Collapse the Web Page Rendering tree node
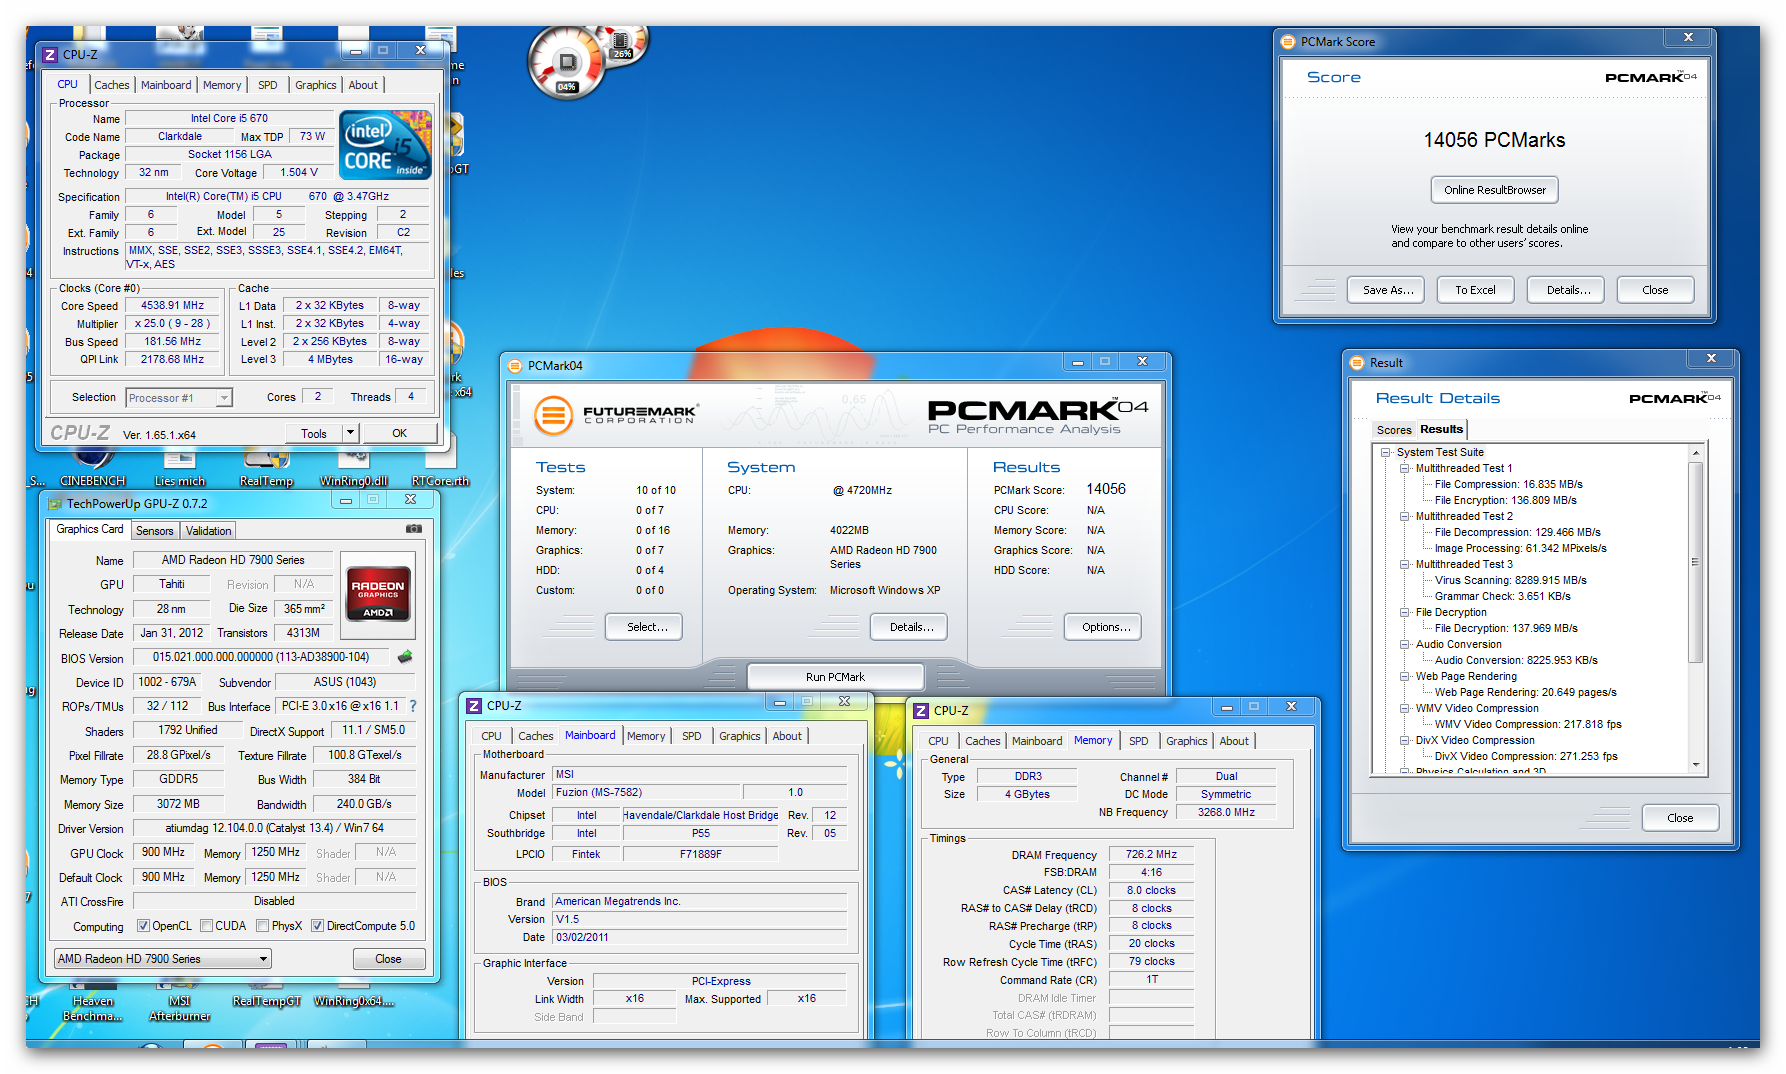 point(1404,677)
